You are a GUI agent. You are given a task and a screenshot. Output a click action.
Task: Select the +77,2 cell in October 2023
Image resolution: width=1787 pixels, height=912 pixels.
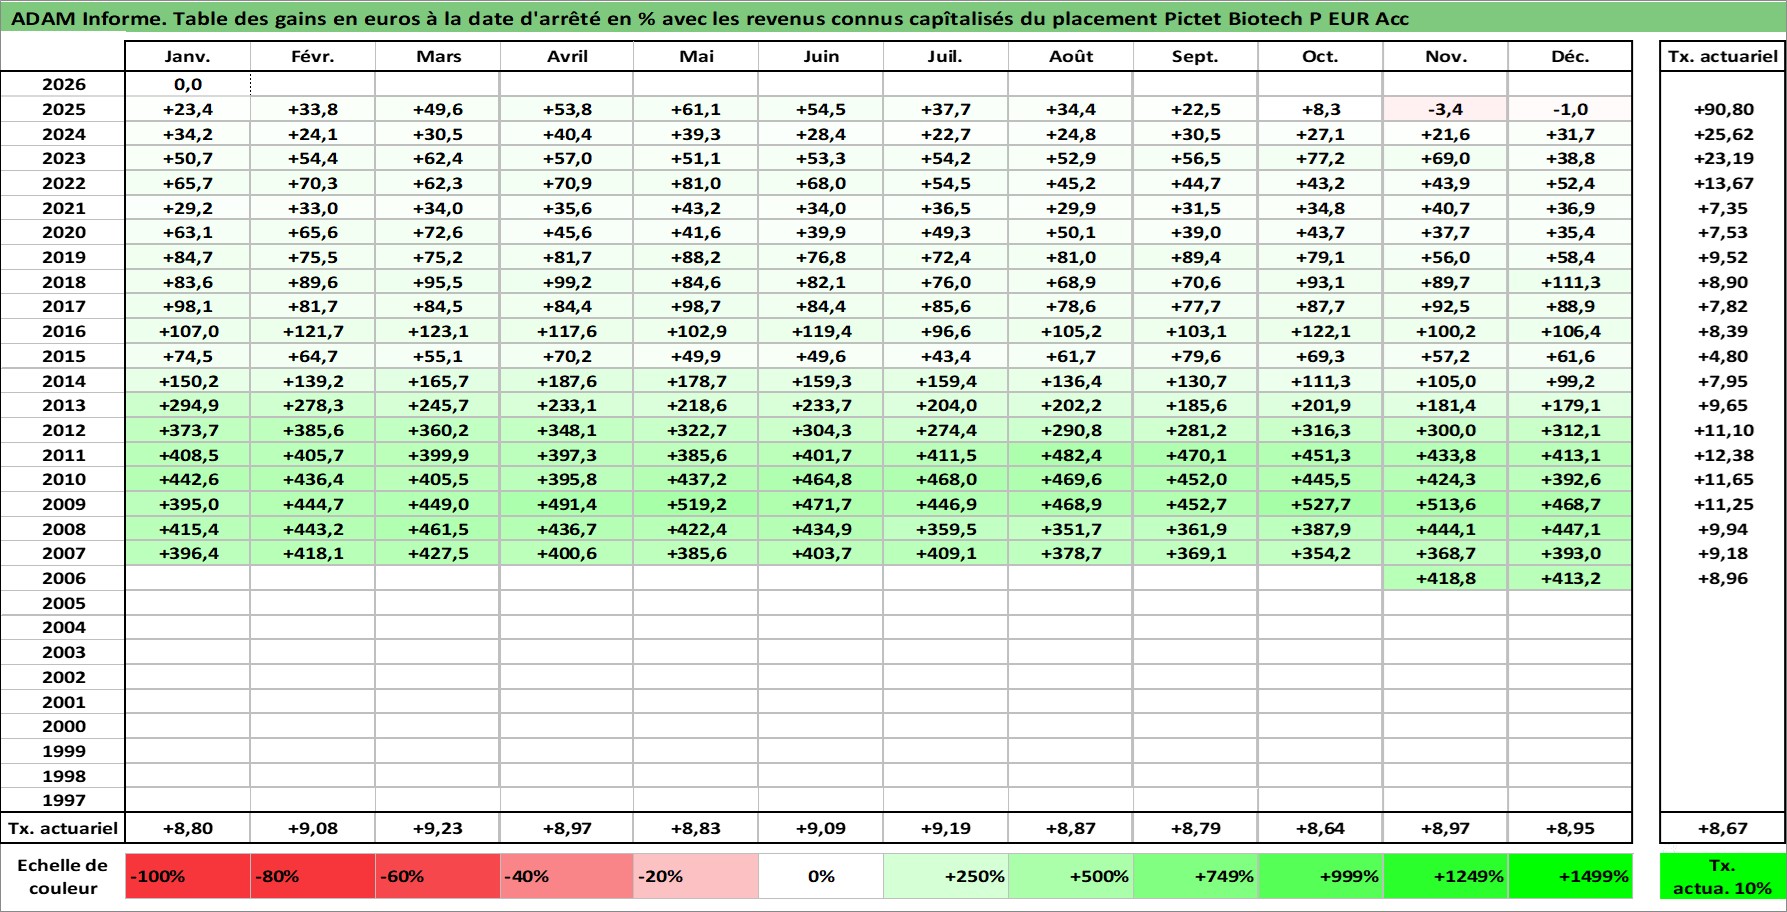tap(1320, 158)
